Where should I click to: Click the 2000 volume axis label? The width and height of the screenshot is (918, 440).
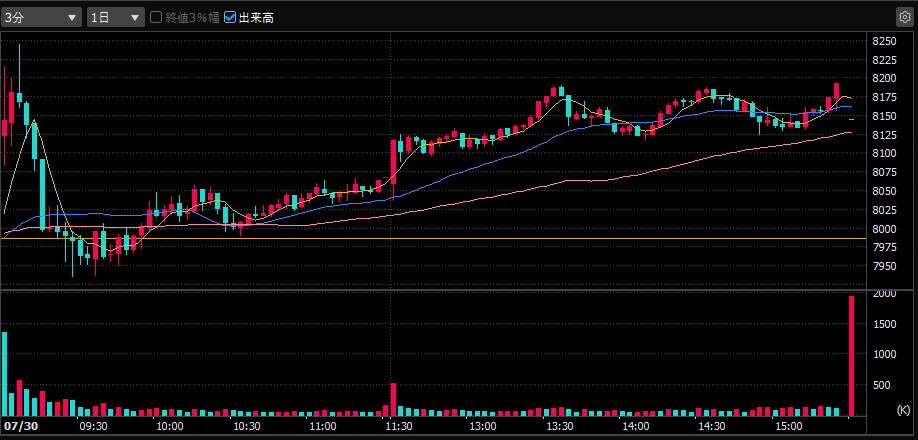pyautogui.click(x=884, y=294)
